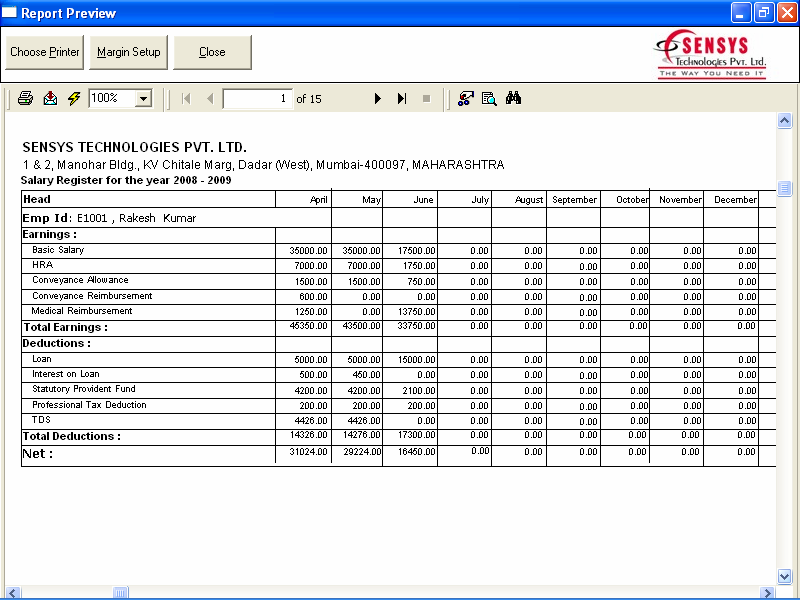Click 'Conveyance Reimbursement' row label
Viewport: 800px width, 600px height.
92,296
